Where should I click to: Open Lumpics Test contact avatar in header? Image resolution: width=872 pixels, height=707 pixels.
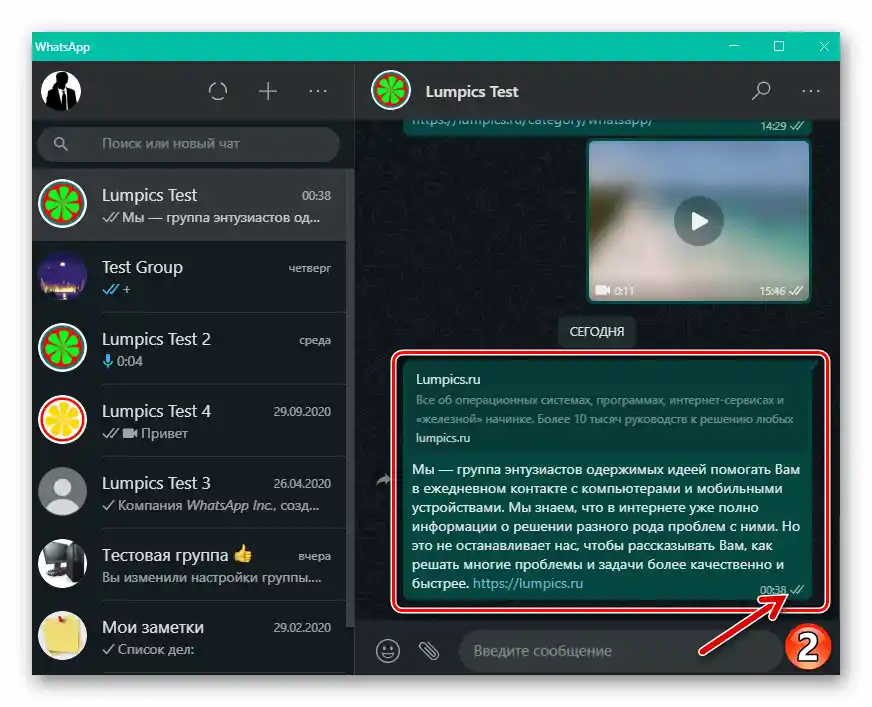click(391, 90)
